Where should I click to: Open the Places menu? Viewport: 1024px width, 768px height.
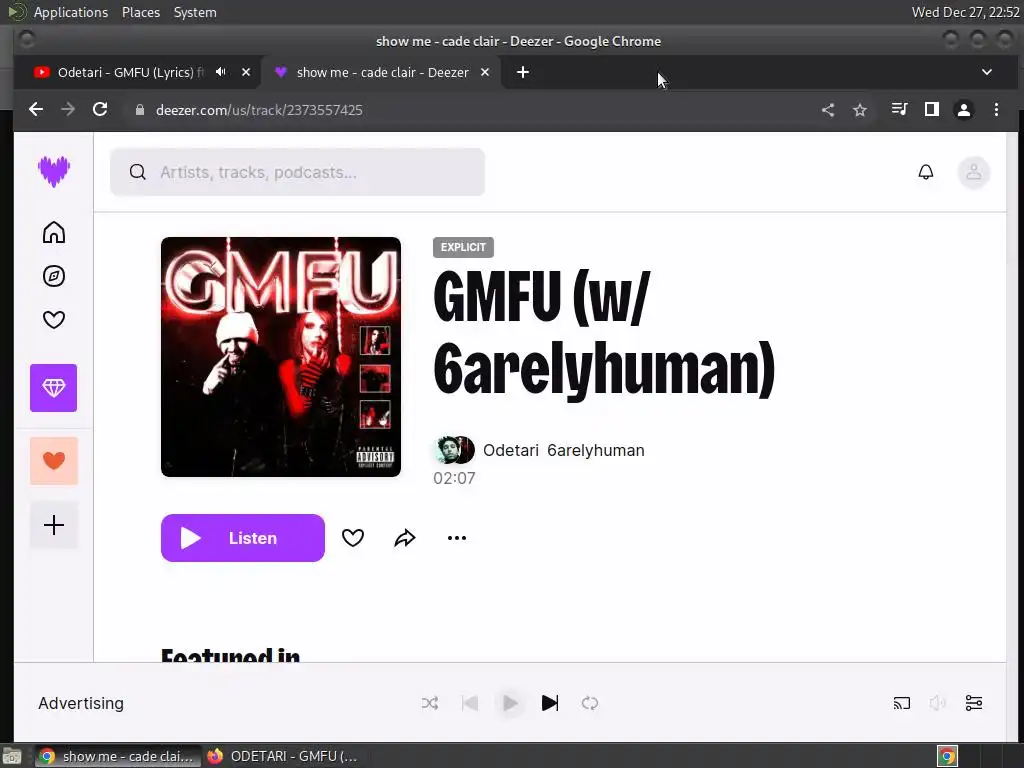140,12
